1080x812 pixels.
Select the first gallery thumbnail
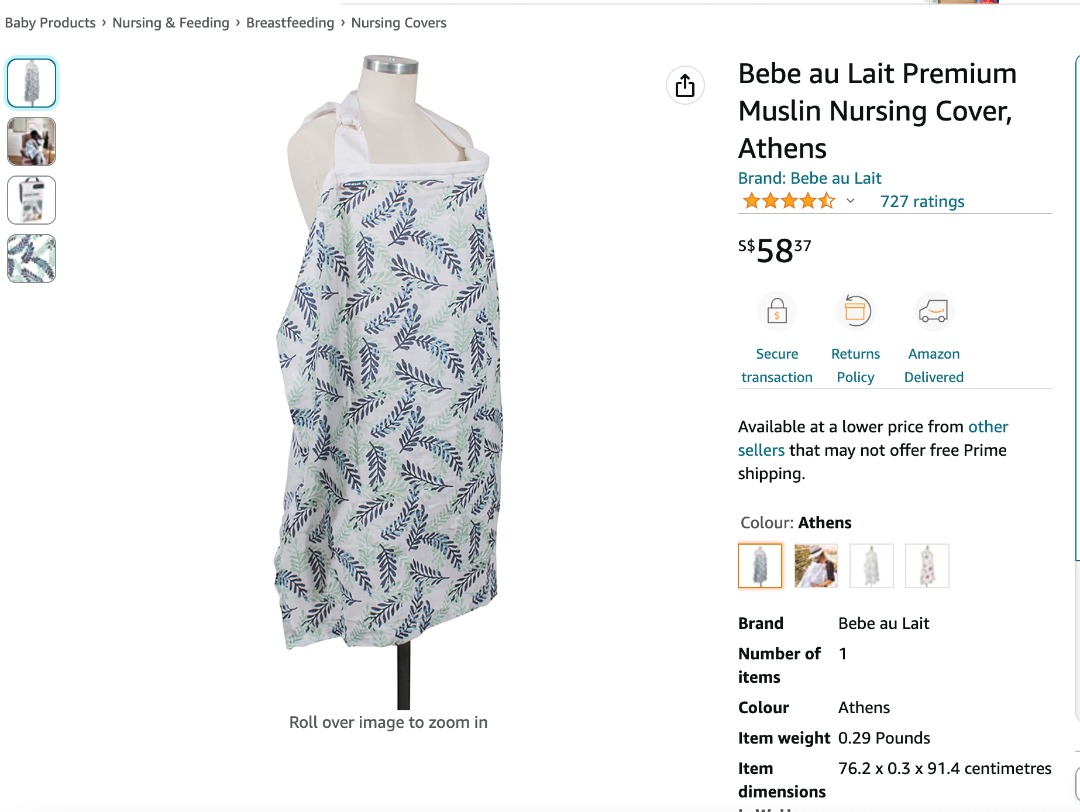click(31, 84)
